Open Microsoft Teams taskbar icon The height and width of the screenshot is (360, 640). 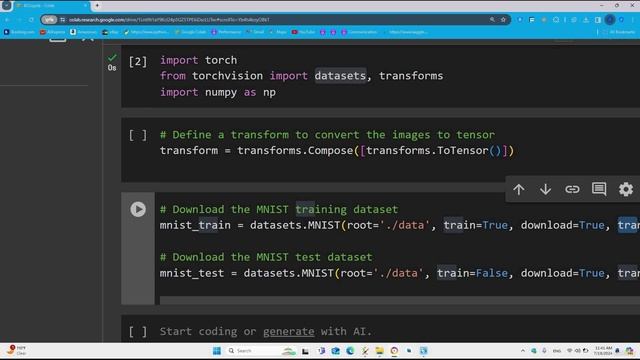[321, 351]
